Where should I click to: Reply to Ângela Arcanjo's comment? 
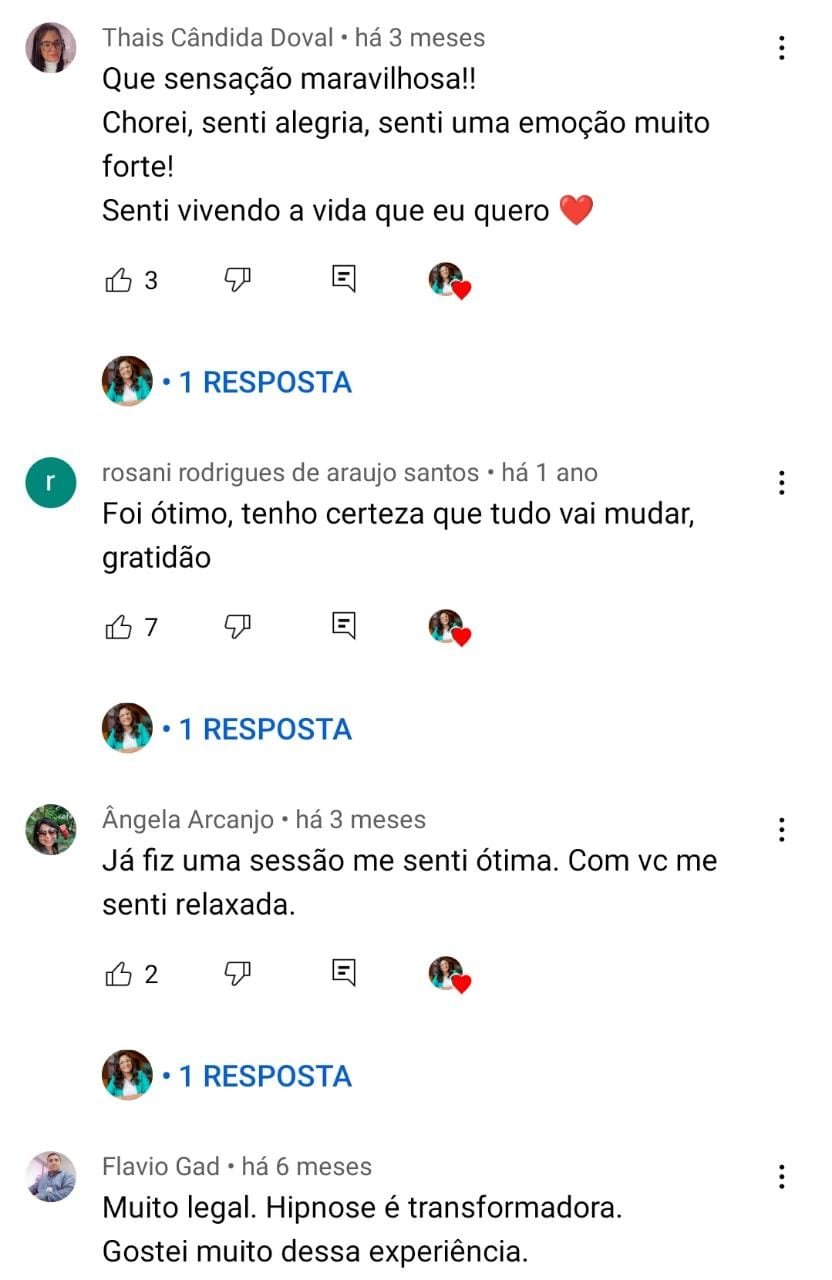coord(343,974)
